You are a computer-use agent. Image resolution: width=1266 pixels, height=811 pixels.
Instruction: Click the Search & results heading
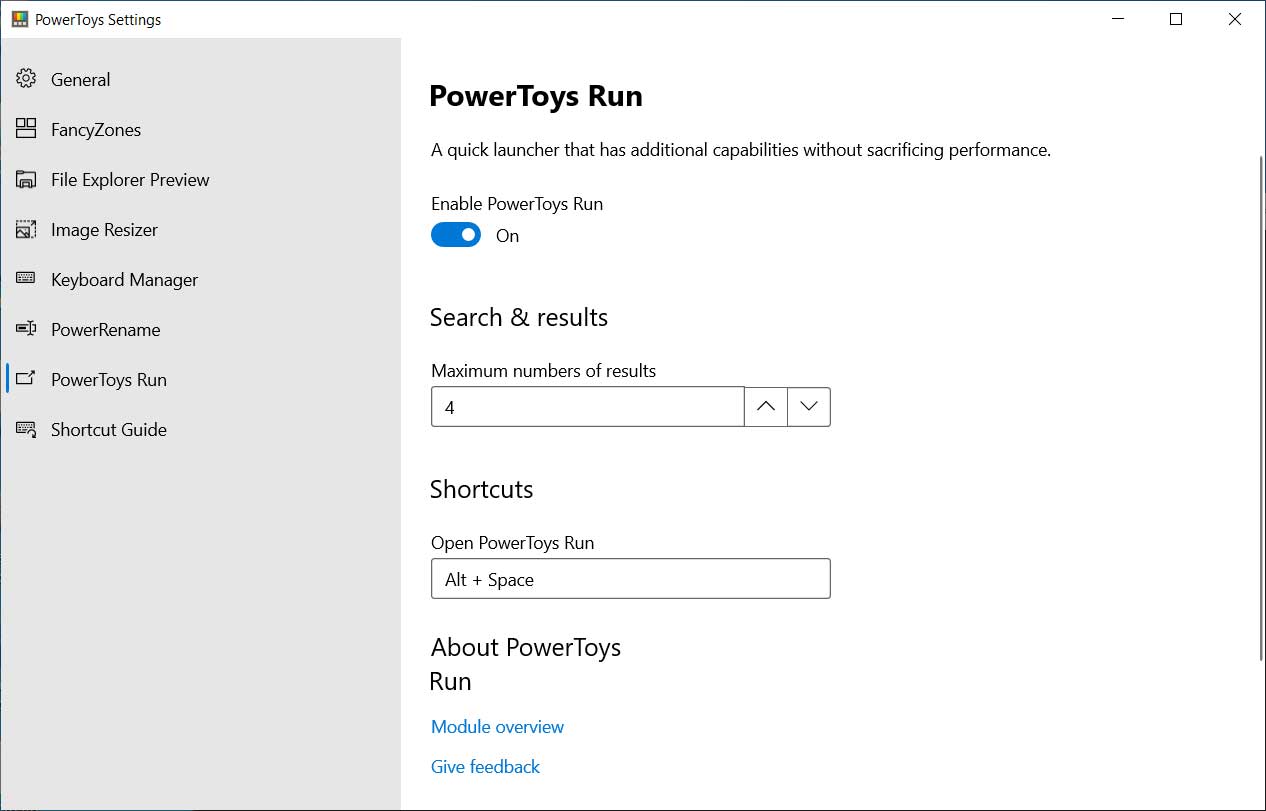click(519, 318)
